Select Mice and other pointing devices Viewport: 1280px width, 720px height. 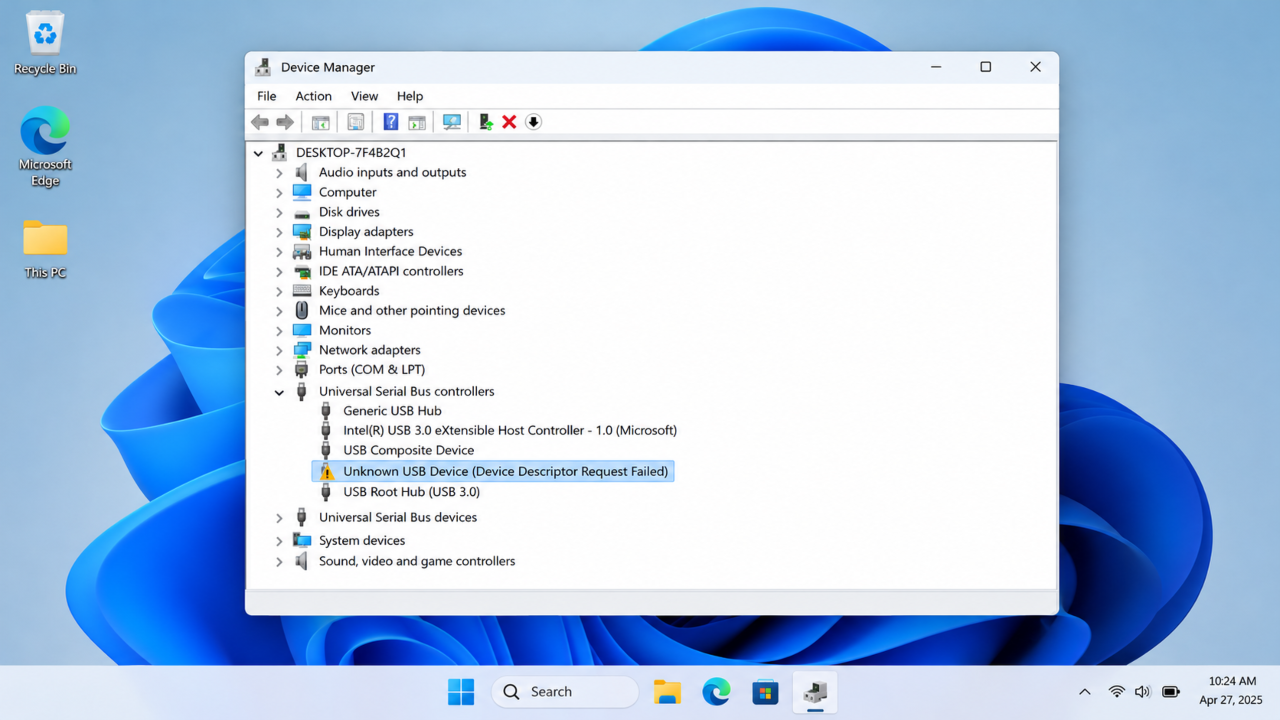(x=412, y=310)
